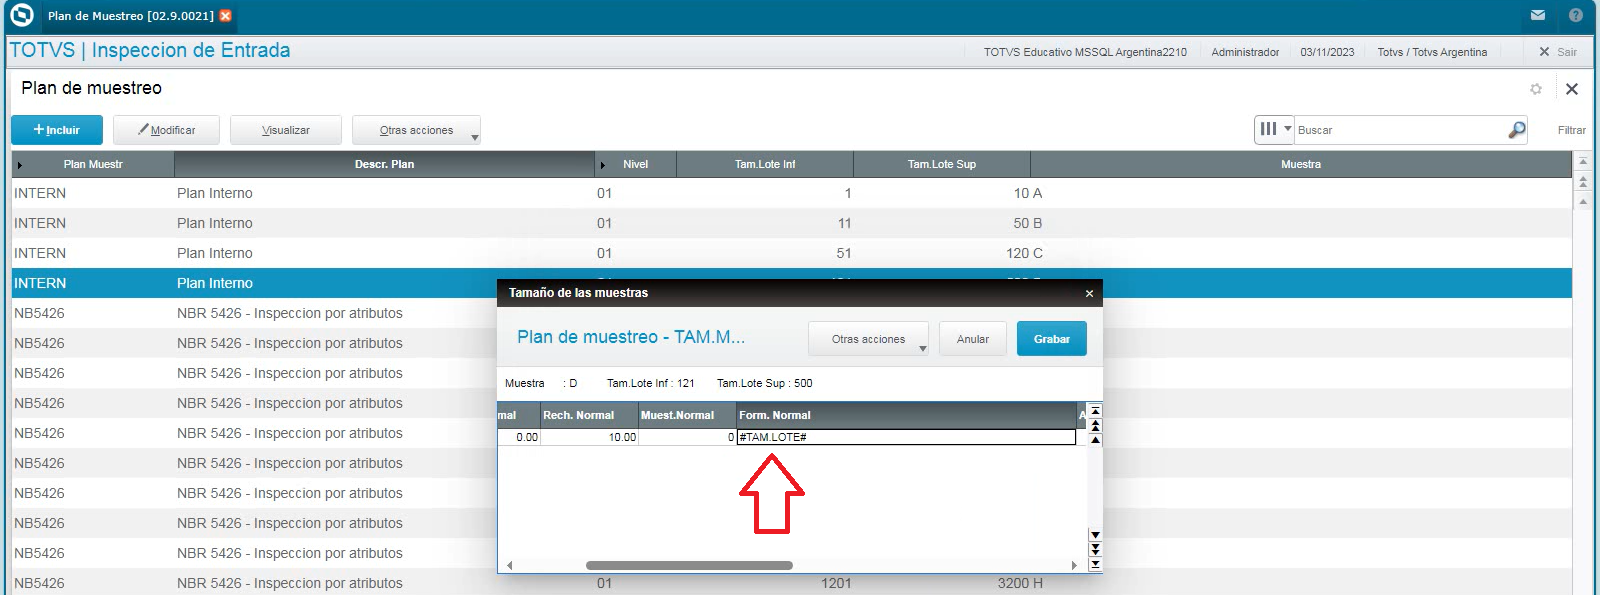Click the Modificar button
1600x595 pixels.
click(167, 130)
